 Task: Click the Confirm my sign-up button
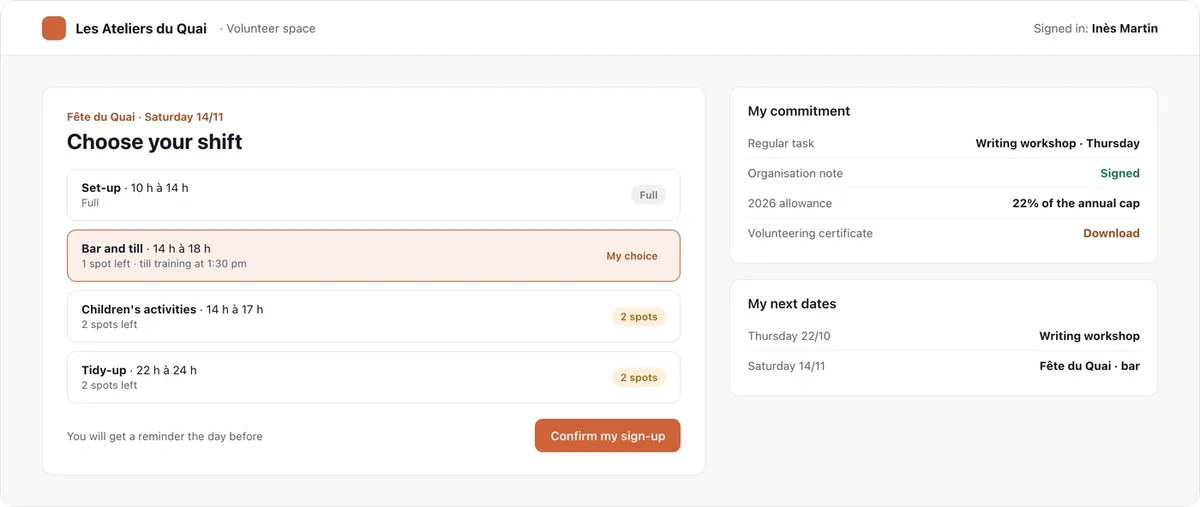point(607,436)
